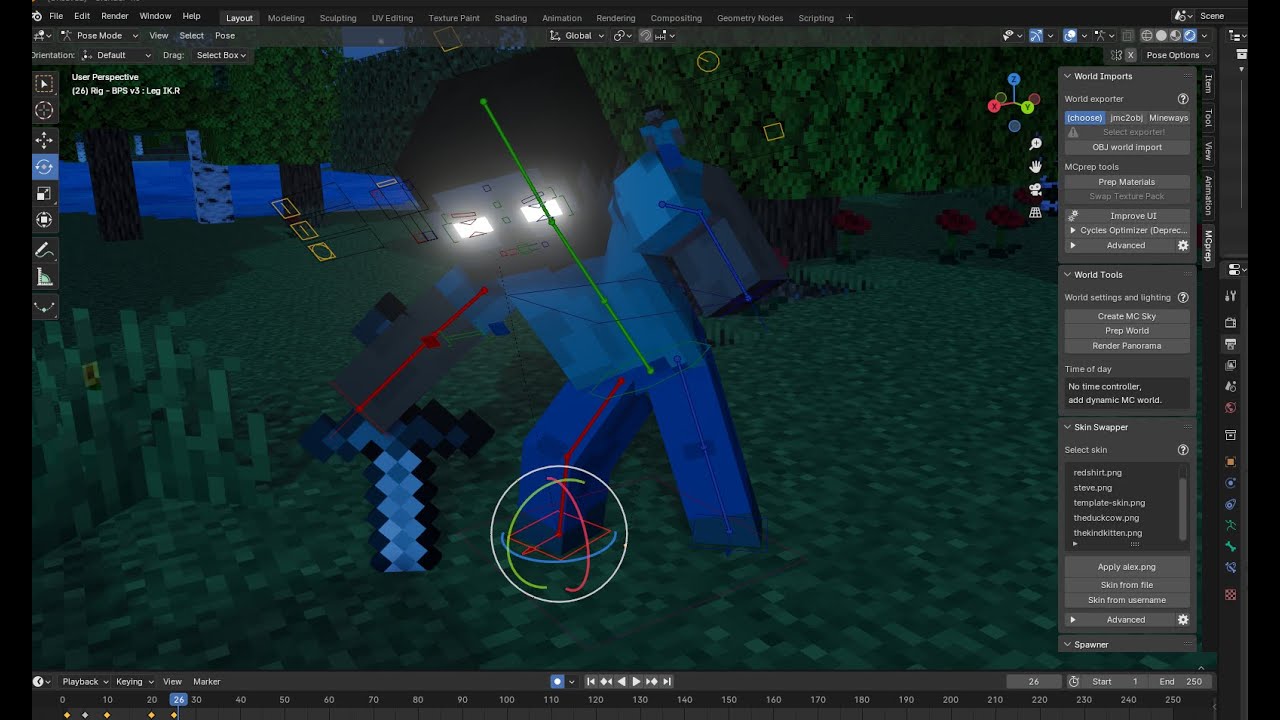This screenshot has height=720, width=1280.
Task: Open the Edit menu
Action: 82,16
